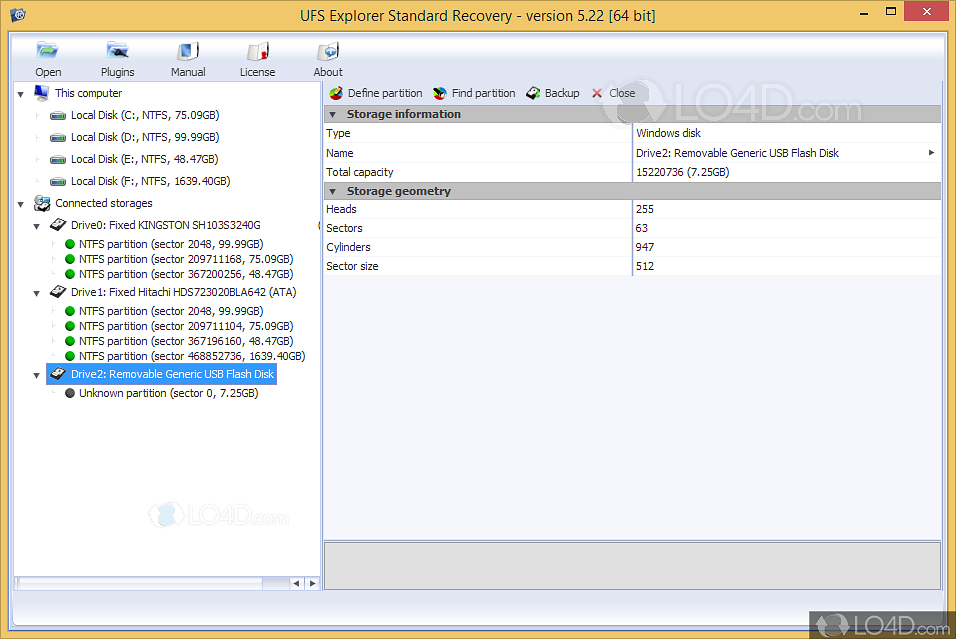
Task: Collapse the This computer tree node
Action: [21, 95]
